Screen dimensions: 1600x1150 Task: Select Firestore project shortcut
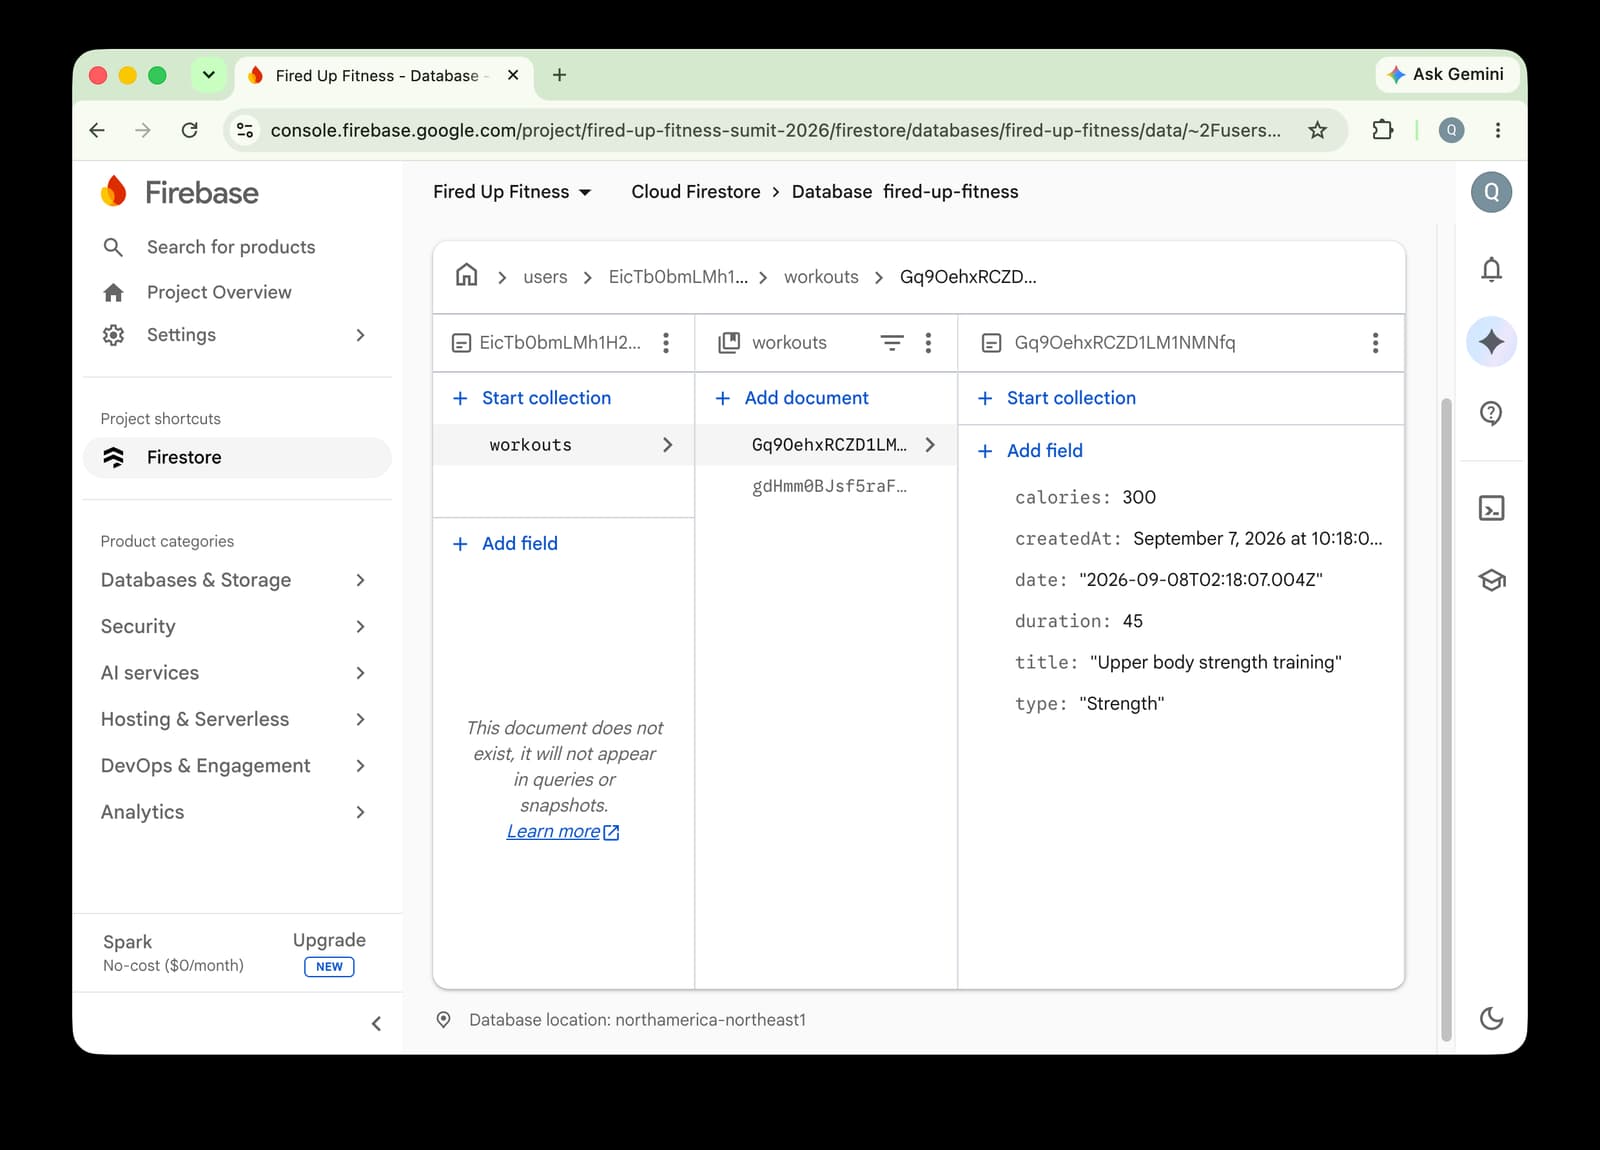(237, 457)
